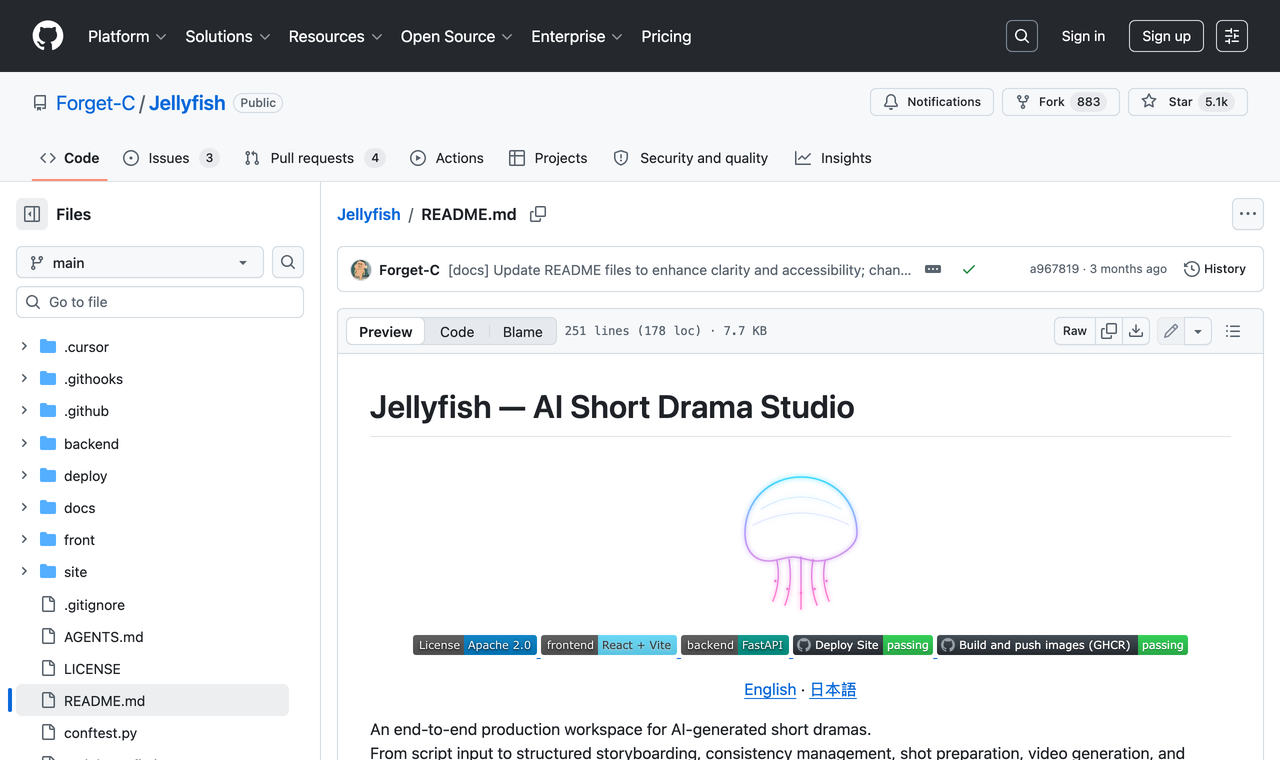Copy raw file contents icon
Image resolution: width=1280 pixels, height=760 pixels.
[1109, 331]
